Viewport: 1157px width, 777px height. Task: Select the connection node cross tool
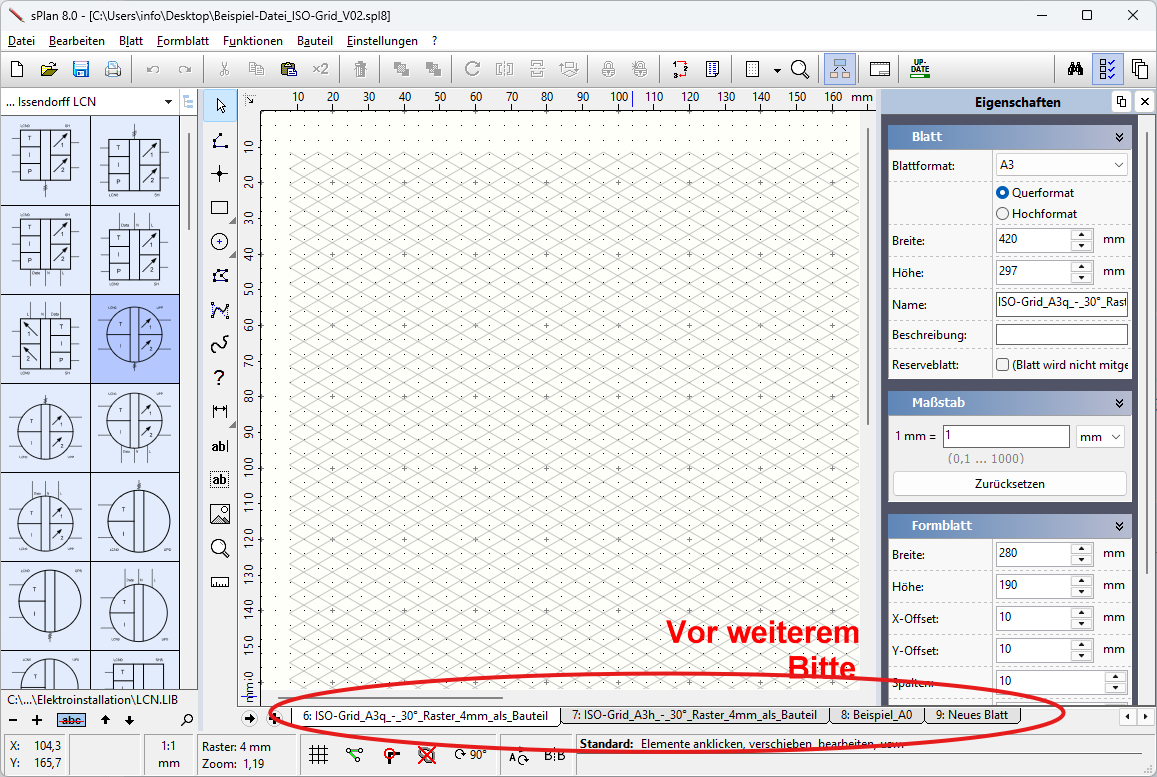[220, 174]
